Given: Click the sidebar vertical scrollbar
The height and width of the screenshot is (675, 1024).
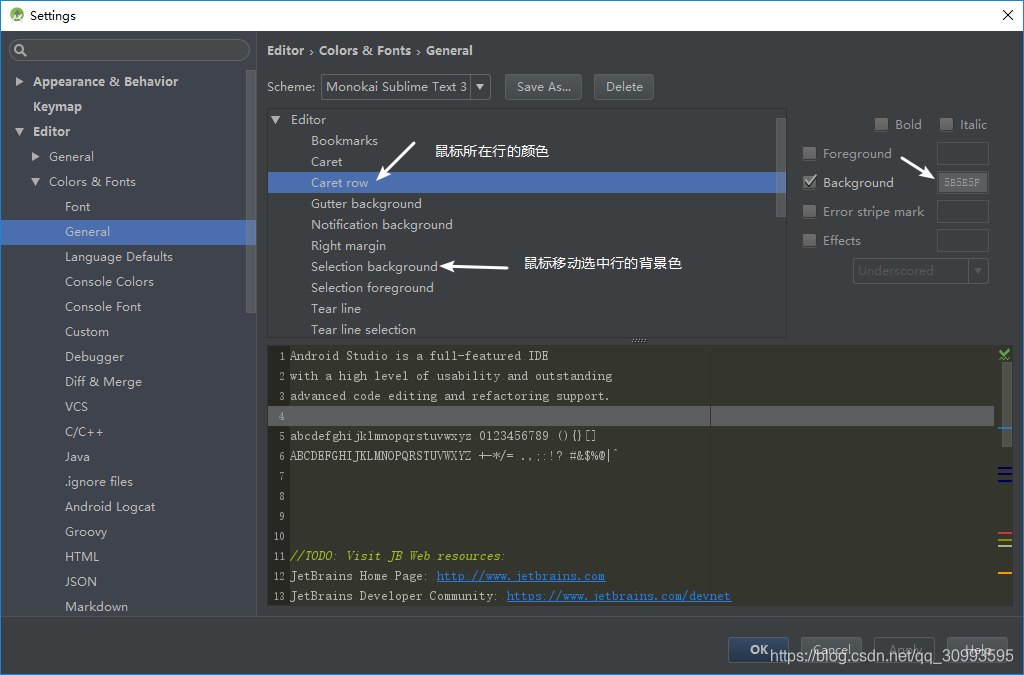Looking at the screenshot, I should pos(251,191).
